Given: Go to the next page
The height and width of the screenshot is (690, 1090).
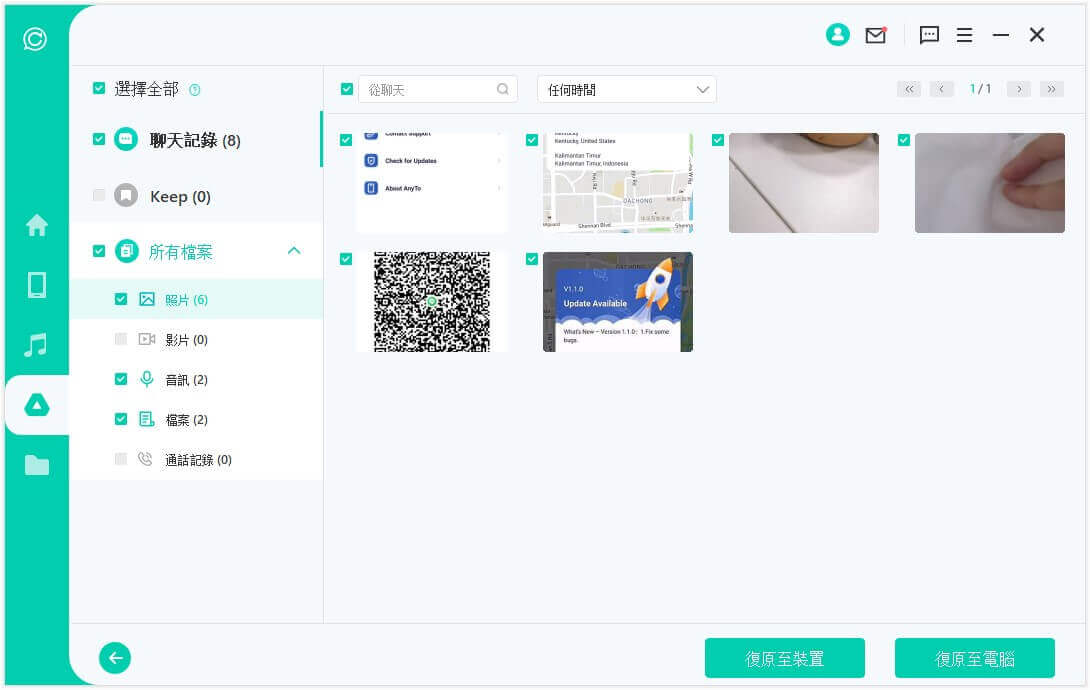Looking at the screenshot, I should coord(1019,89).
